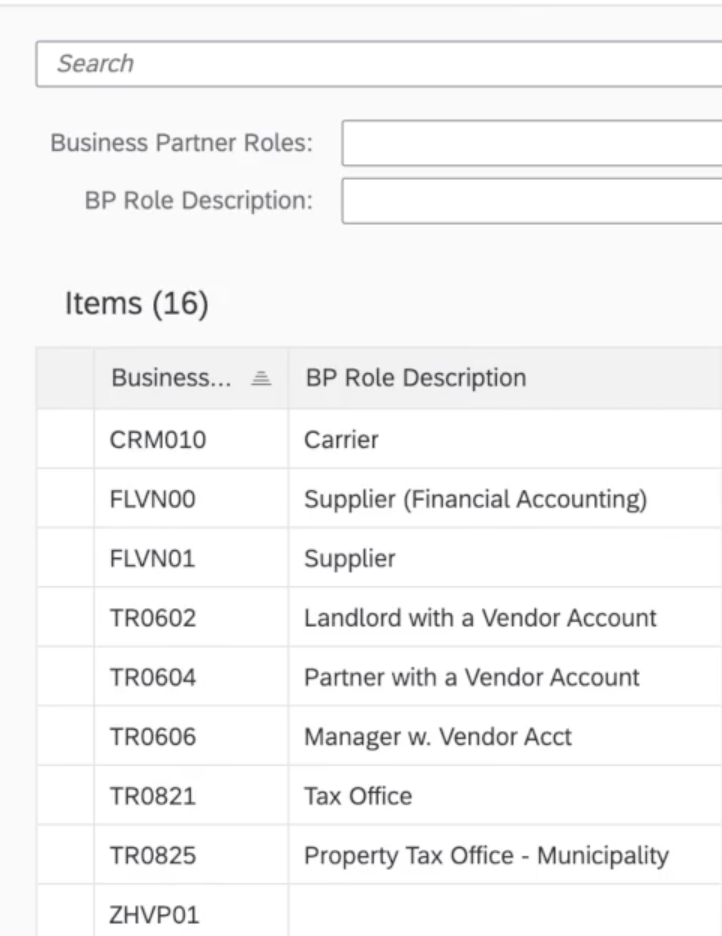Image resolution: width=722 pixels, height=936 pixels.
Task: Click the TR0604 role code
Action: tap(153, 677)
